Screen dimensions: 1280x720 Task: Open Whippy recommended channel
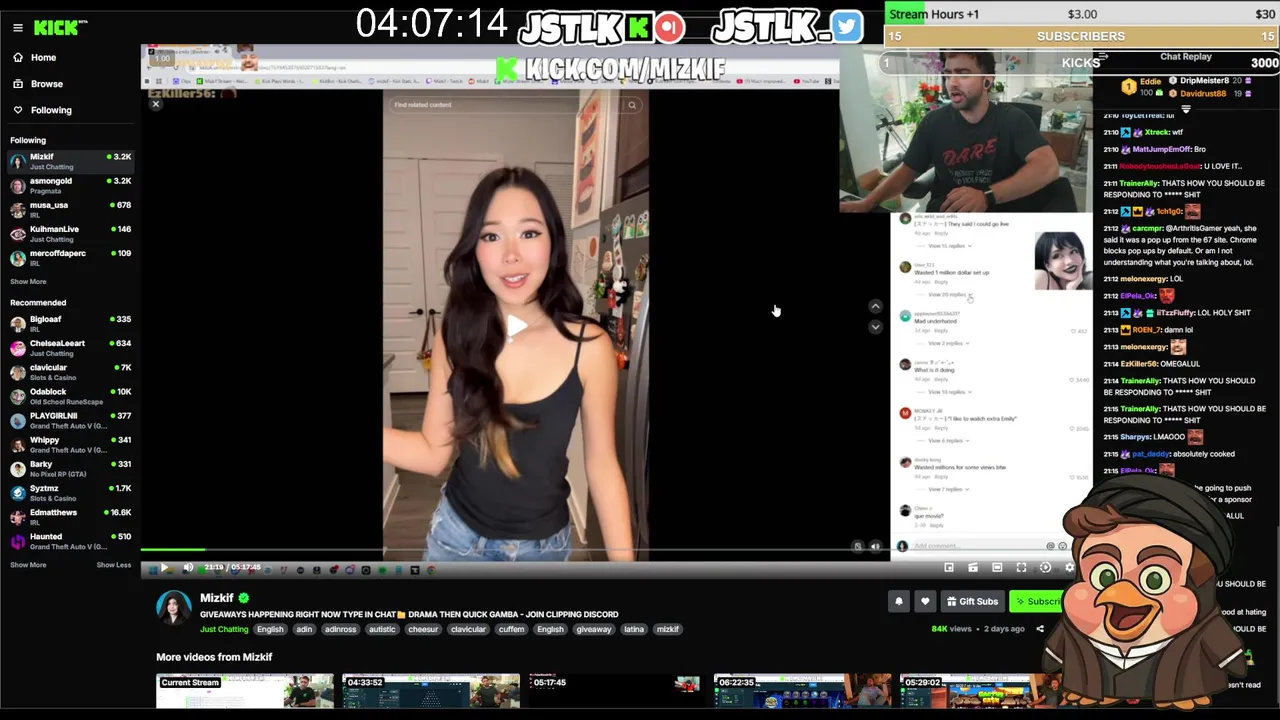(x=70, y=444)
